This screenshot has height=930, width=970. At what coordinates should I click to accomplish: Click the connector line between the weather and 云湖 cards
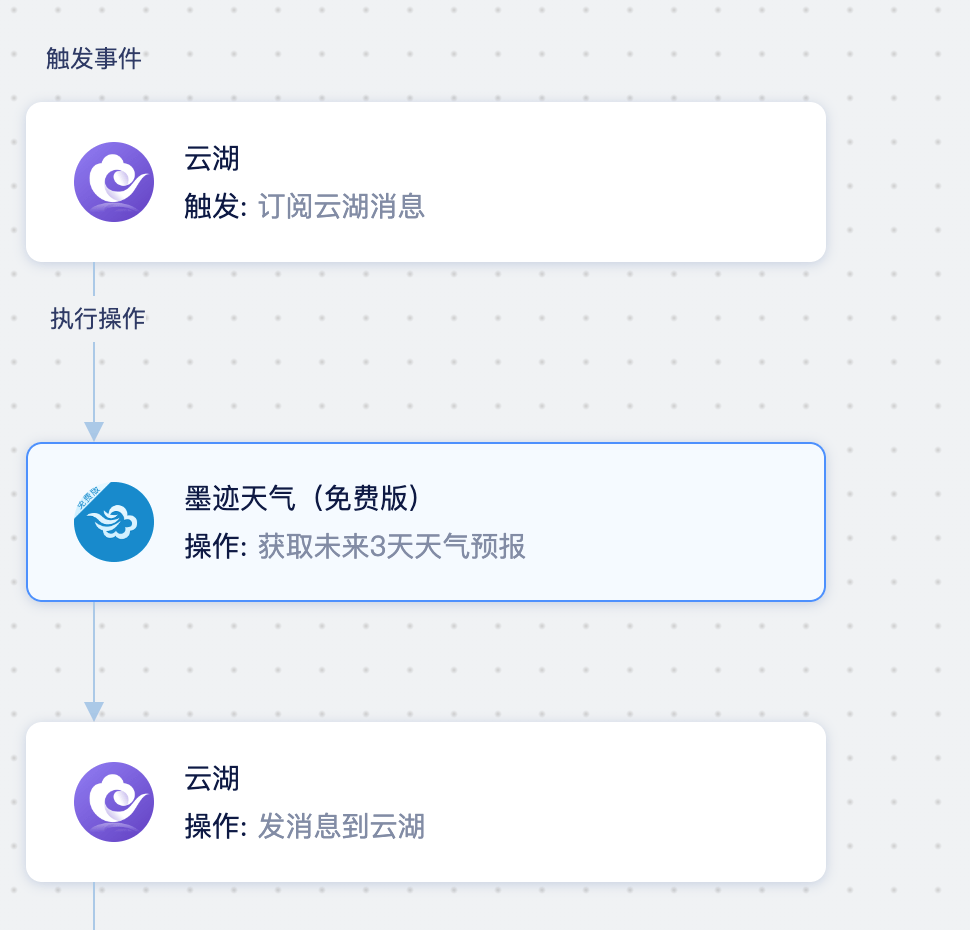tap(94, 652)
